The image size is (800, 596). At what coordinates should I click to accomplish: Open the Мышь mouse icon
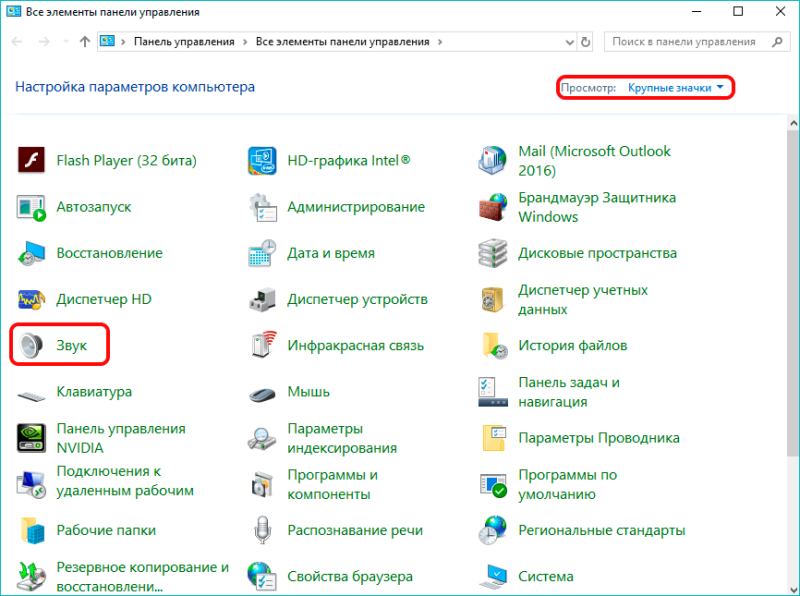click(x=262, y=394)
